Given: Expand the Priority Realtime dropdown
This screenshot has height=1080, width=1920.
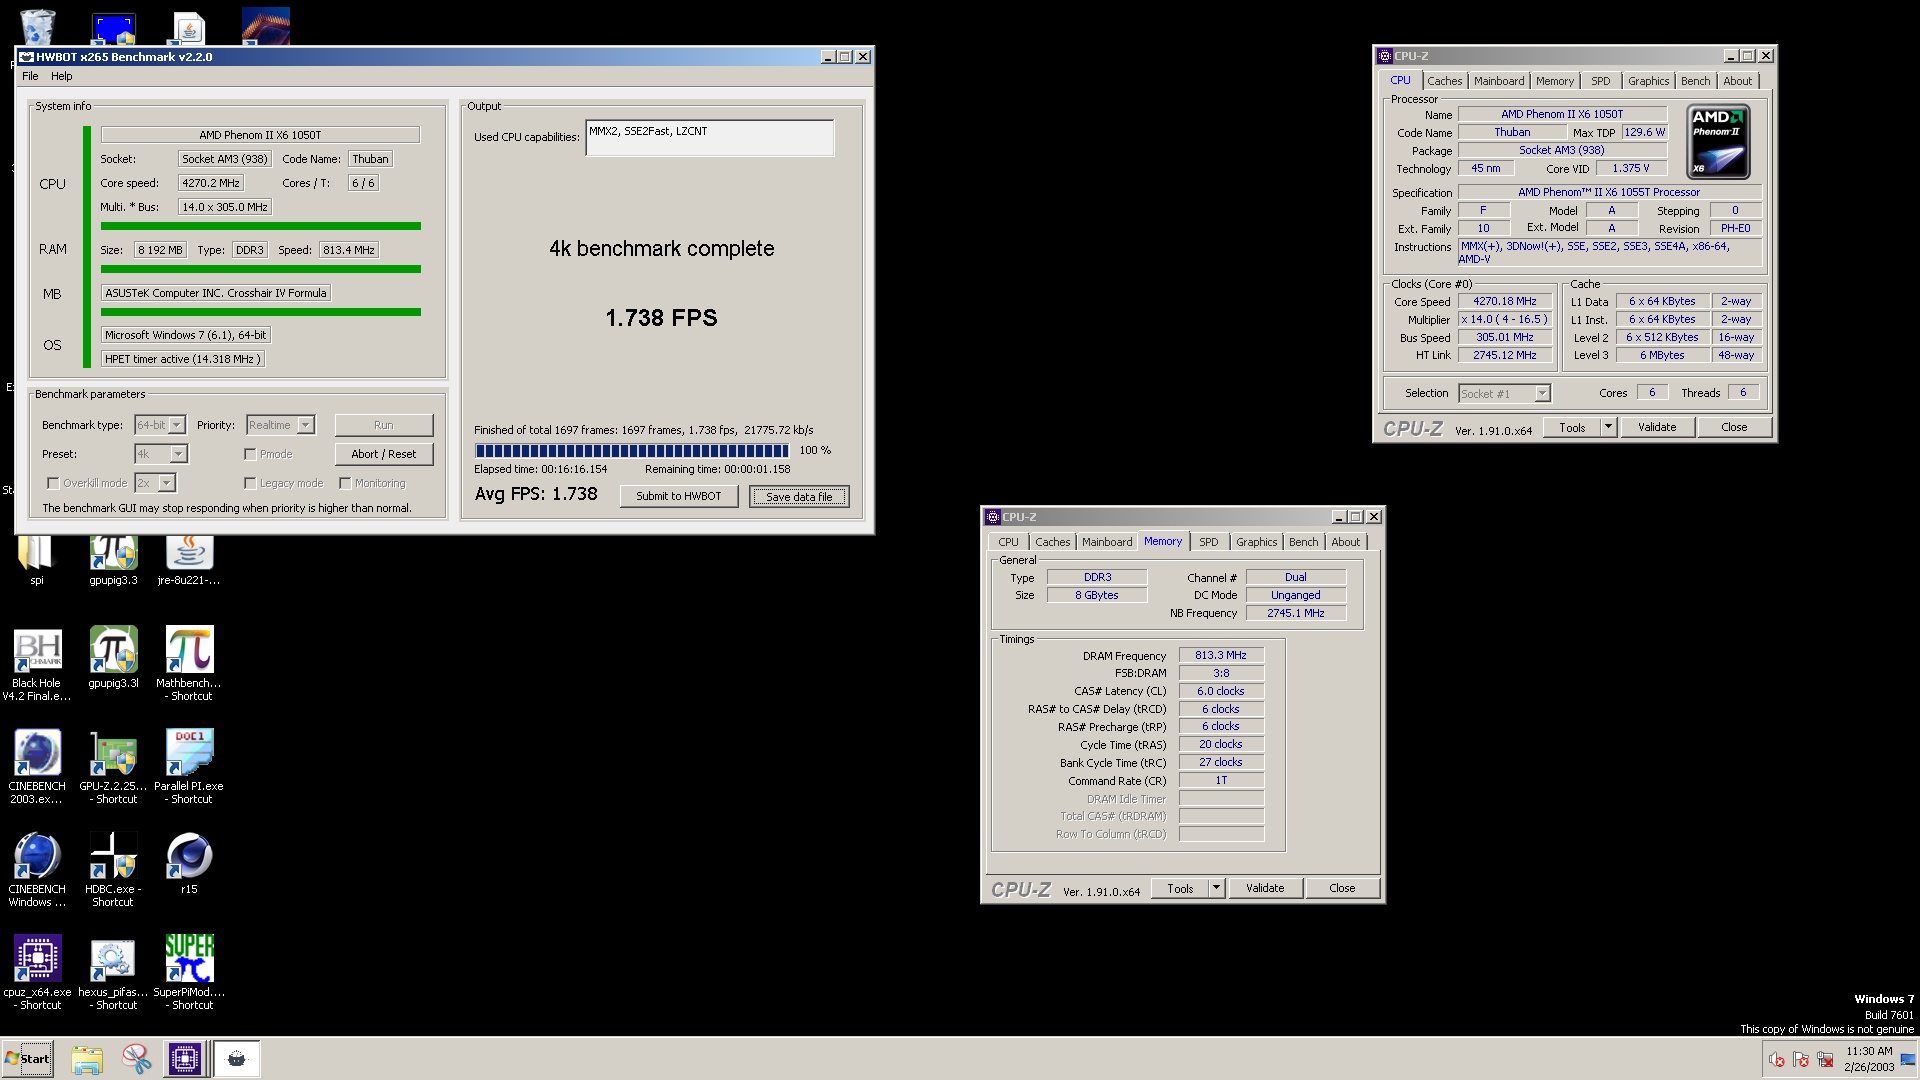Looking at the screenshot, I should coord(280,425).
